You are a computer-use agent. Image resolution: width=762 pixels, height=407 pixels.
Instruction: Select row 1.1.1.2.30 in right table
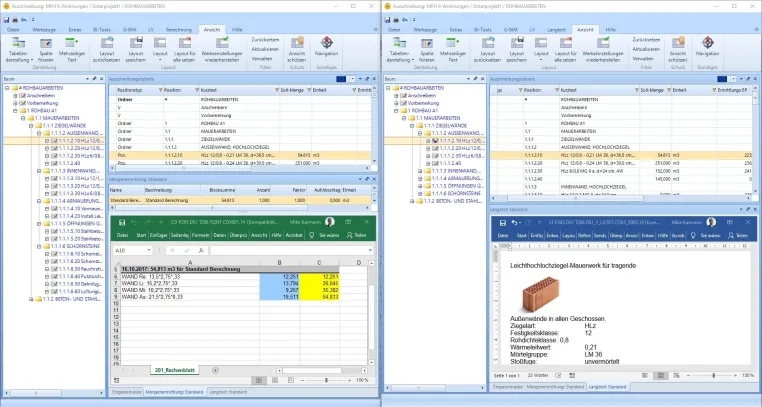(x=621, y=171)
